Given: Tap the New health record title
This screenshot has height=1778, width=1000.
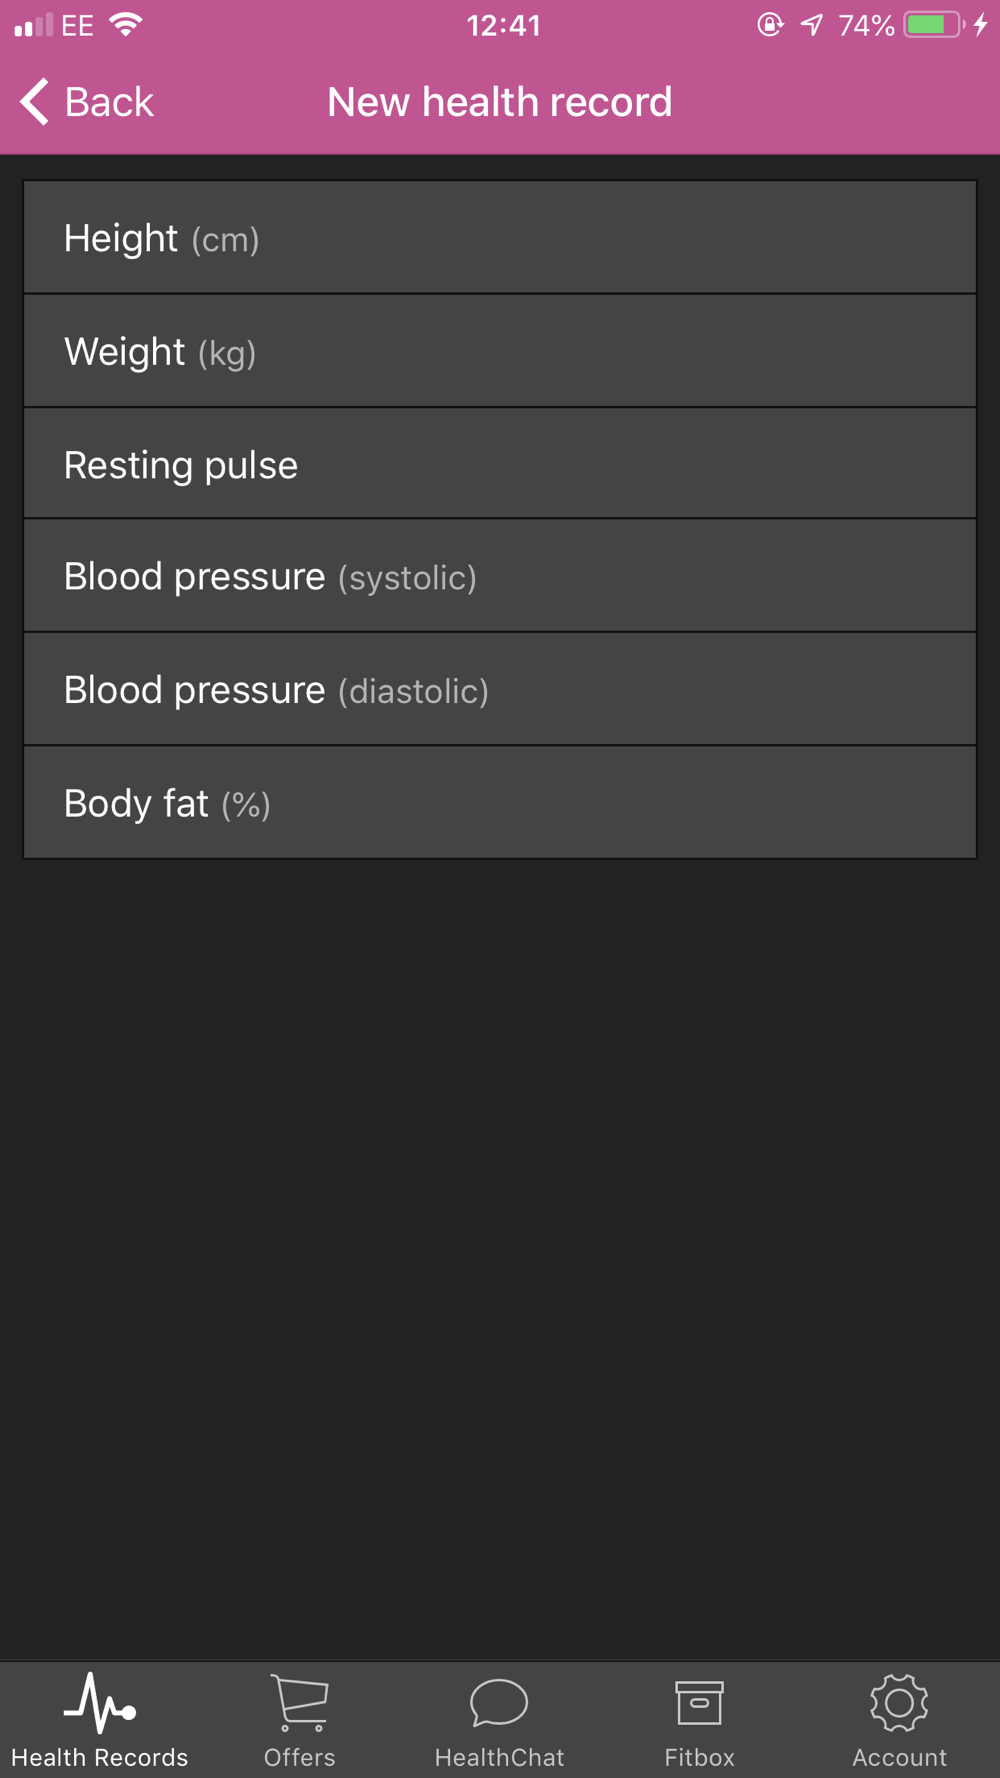Looking at the screenshot, I should (x=500, y=102).
